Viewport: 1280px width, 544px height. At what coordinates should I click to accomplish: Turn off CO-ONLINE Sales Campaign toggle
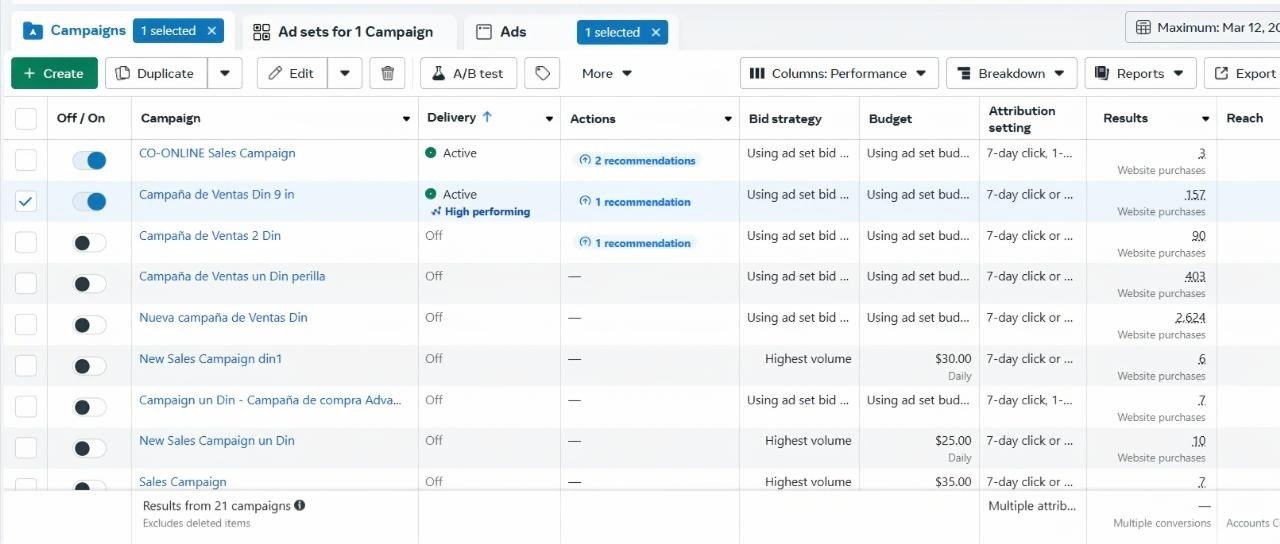click(x=89, y=160)
